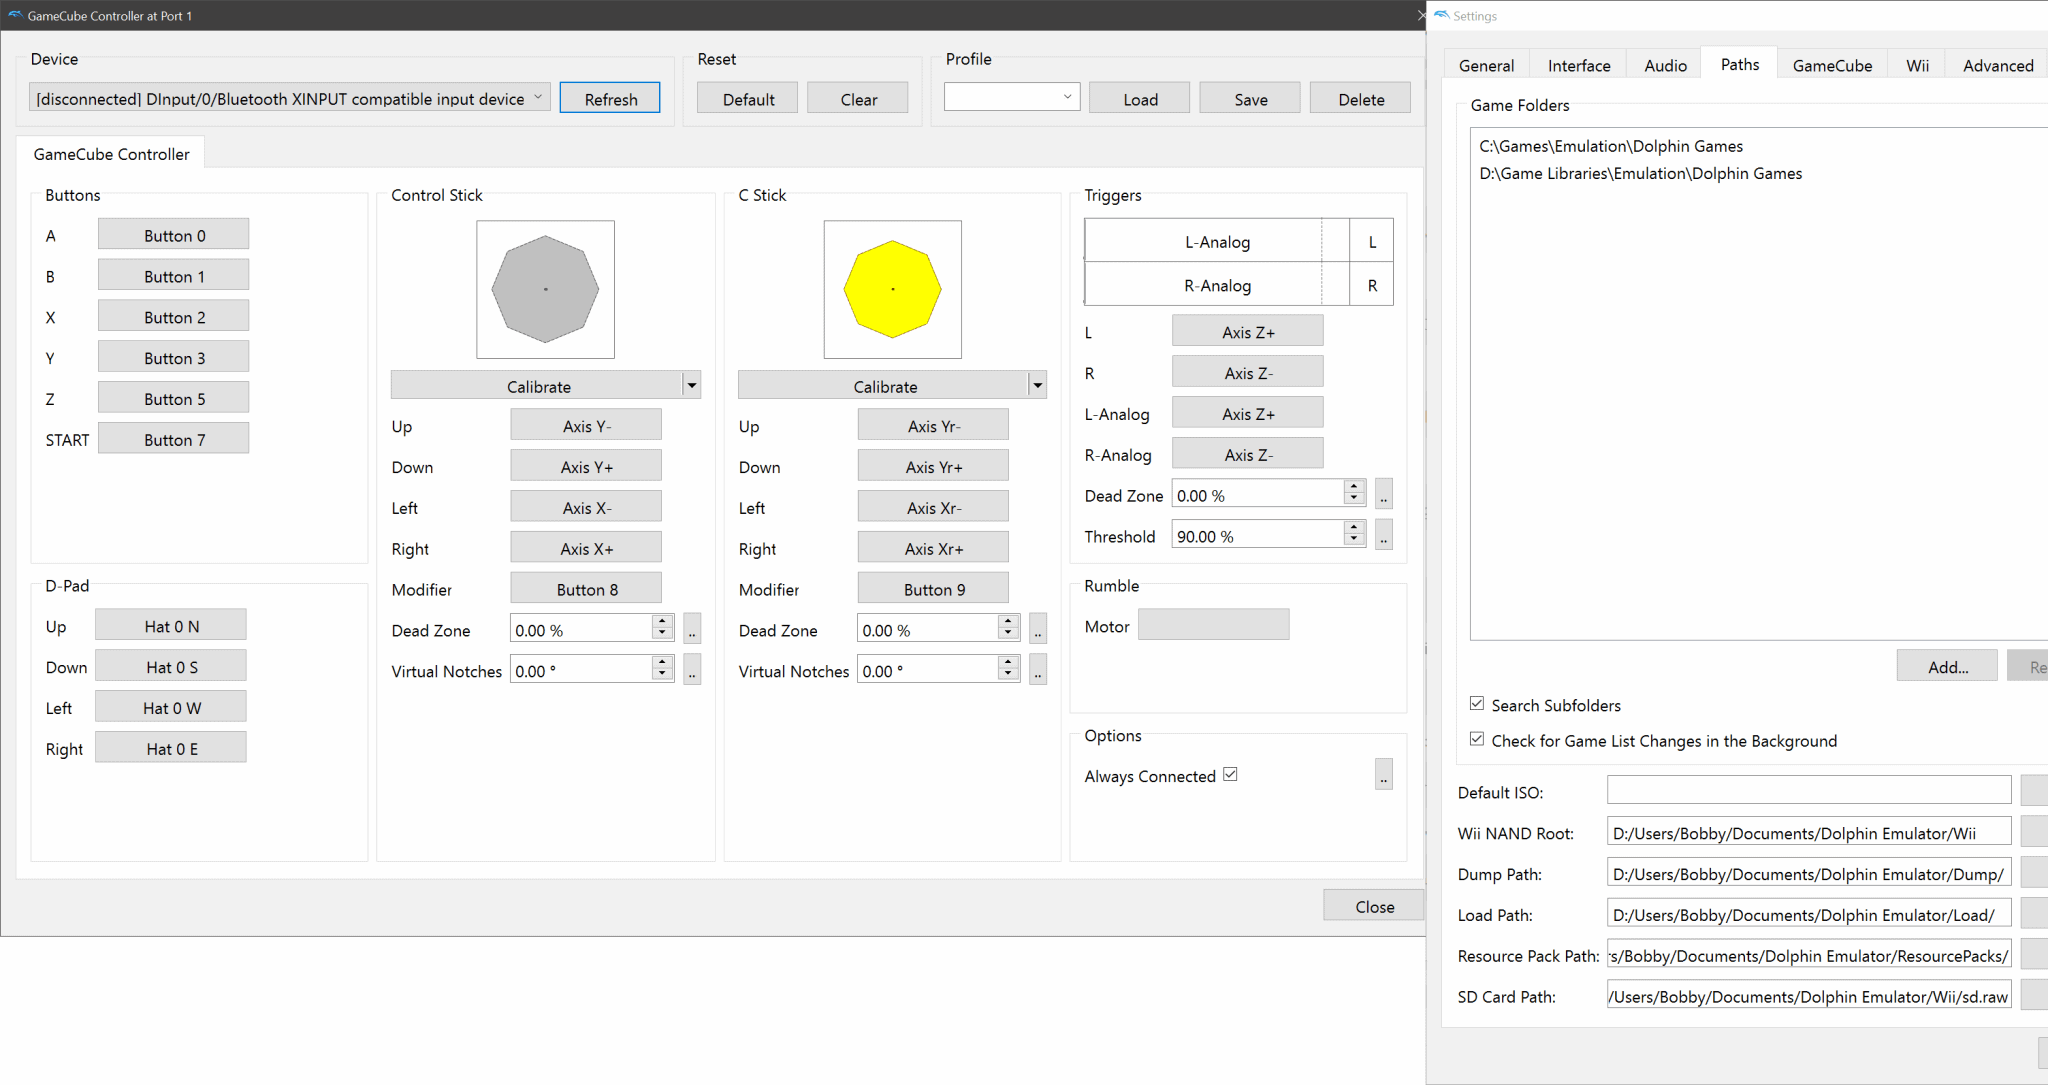Click the gray Control Stick octagon display

pyautogui.click(x=545, y=289)
